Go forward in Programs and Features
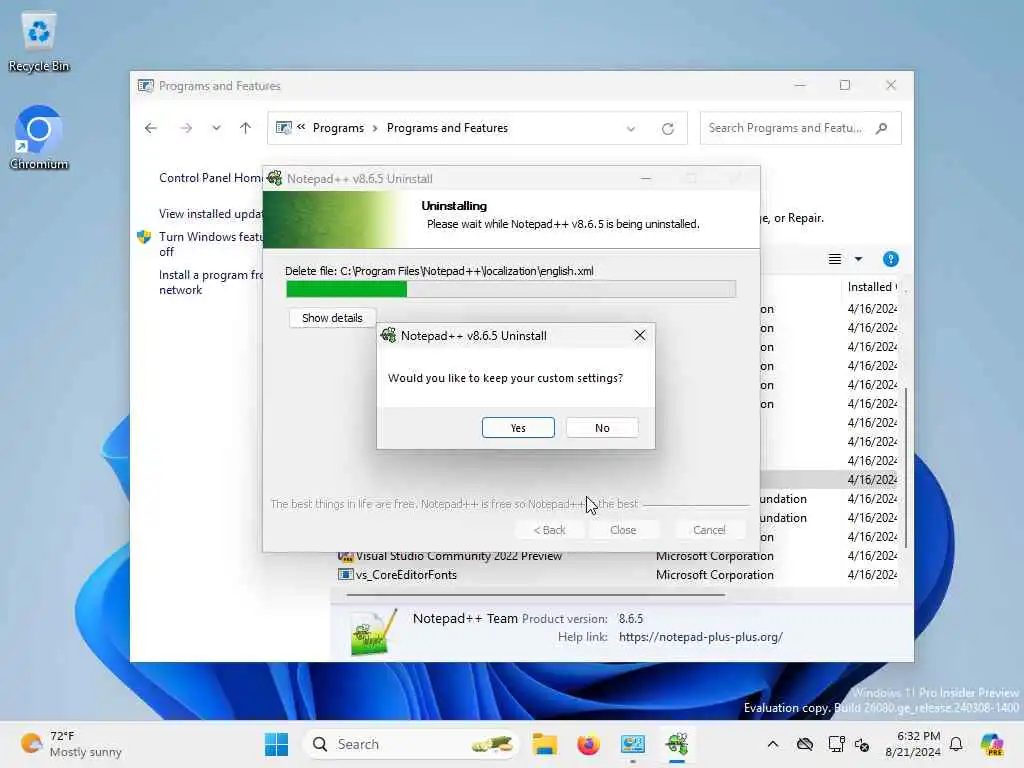 186,128
